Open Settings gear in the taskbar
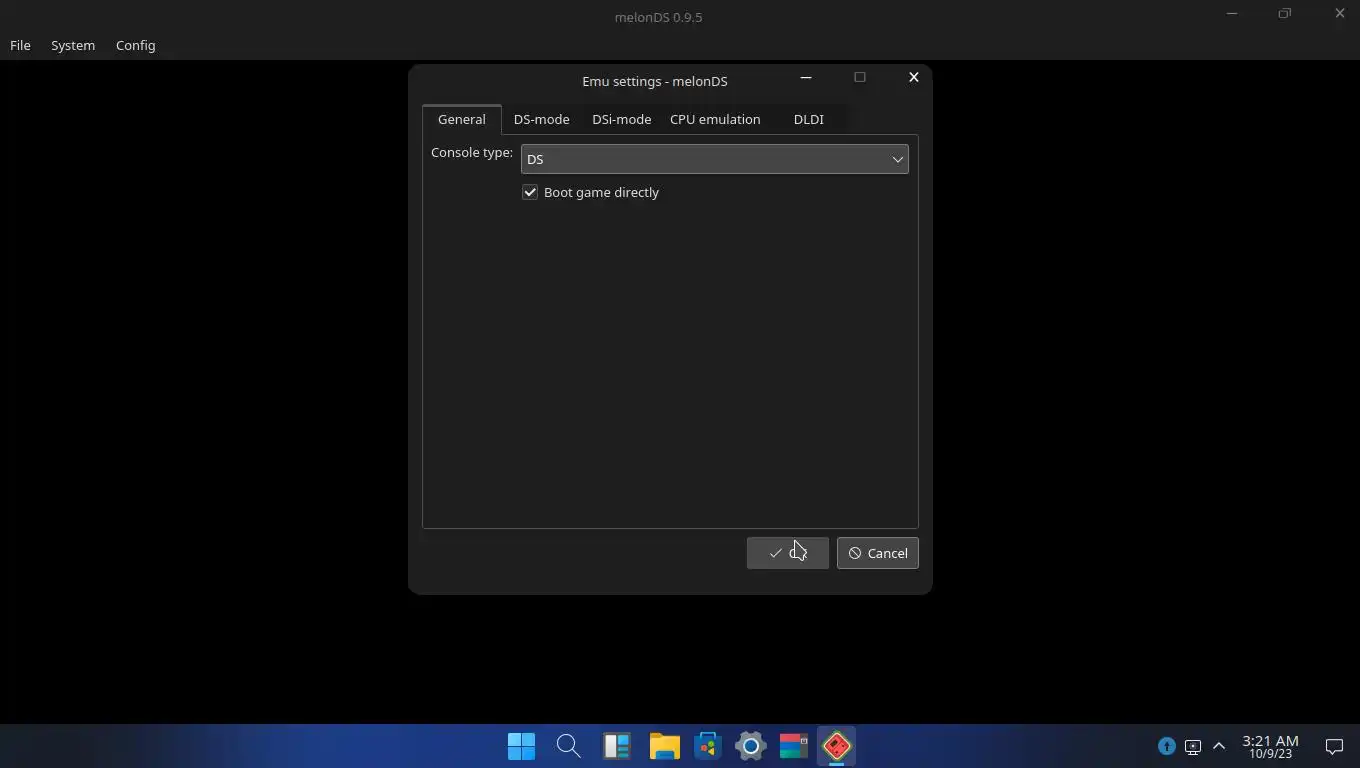 coord(751,746)
